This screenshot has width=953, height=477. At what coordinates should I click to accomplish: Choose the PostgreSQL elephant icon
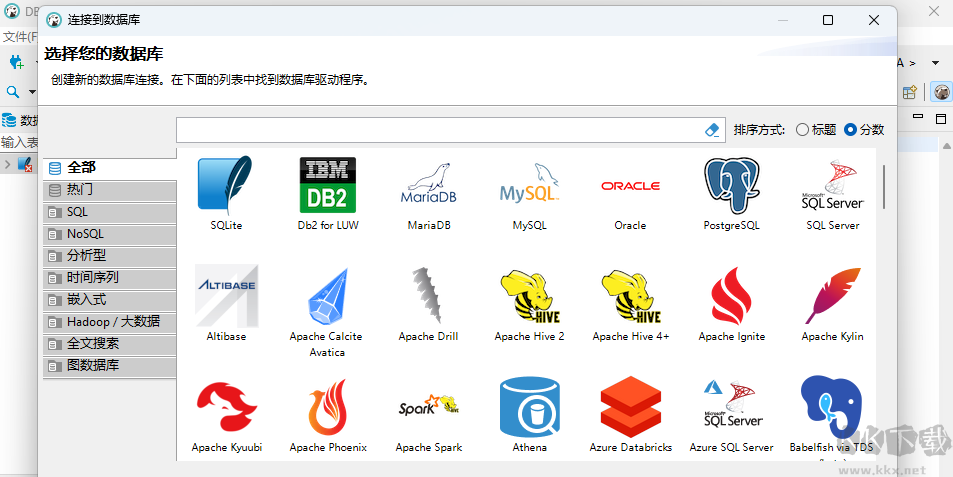point(731,185)
